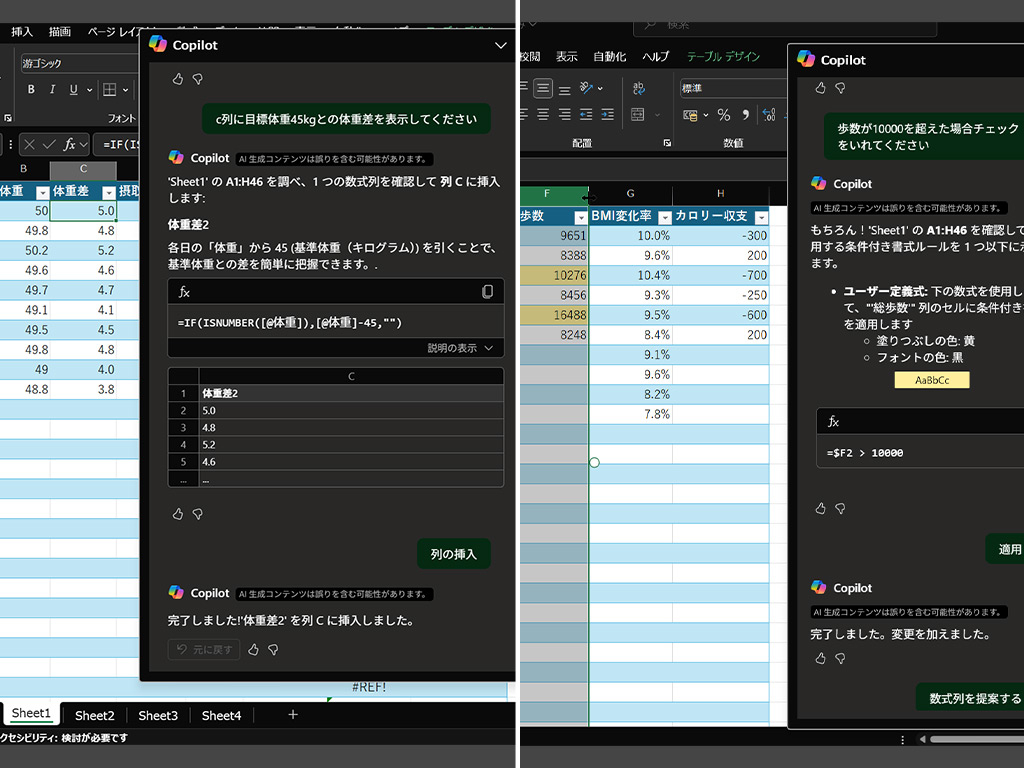The height and width of the screenshot is (768, 1024).
Task: Click the 数式列を提案する button
Action: (972, 698)
